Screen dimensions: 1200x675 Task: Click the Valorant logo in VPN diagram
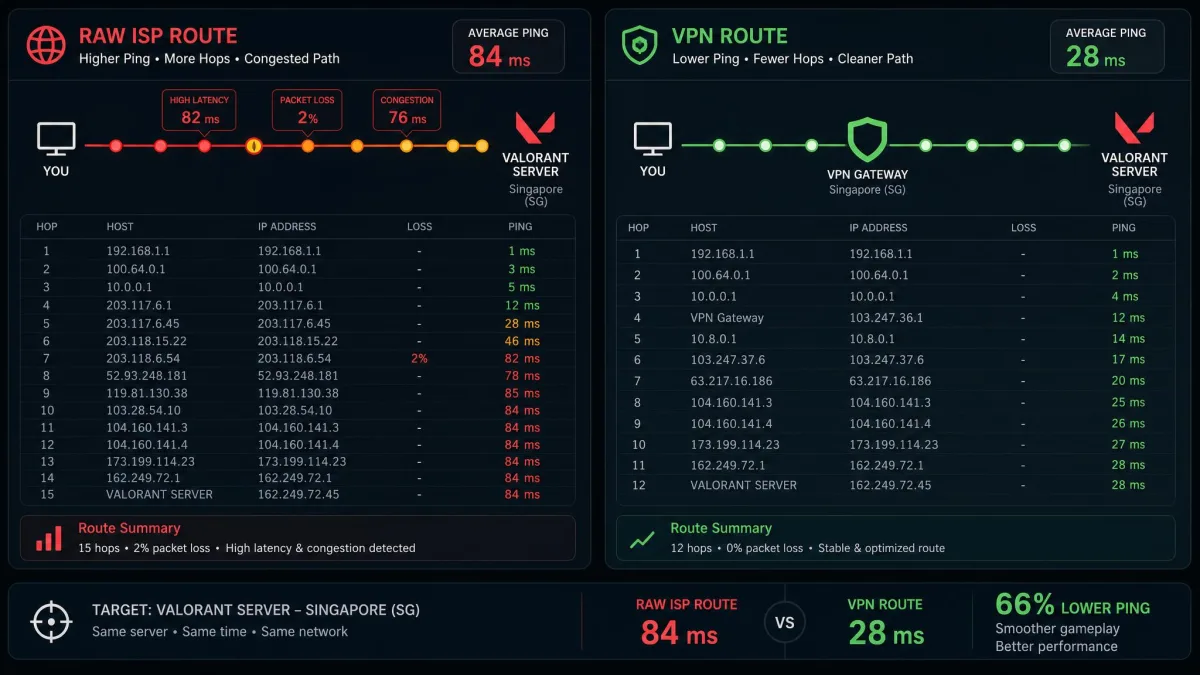[1134, 129]
